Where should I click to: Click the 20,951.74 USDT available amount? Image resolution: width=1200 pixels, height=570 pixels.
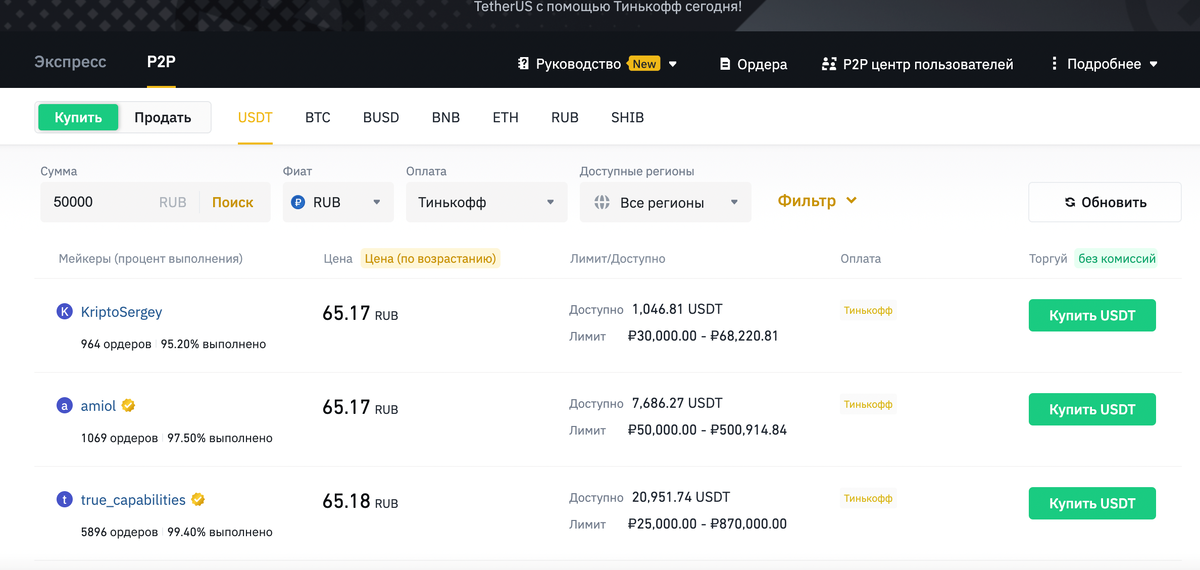pyautogui.click(x=681, y=497)
